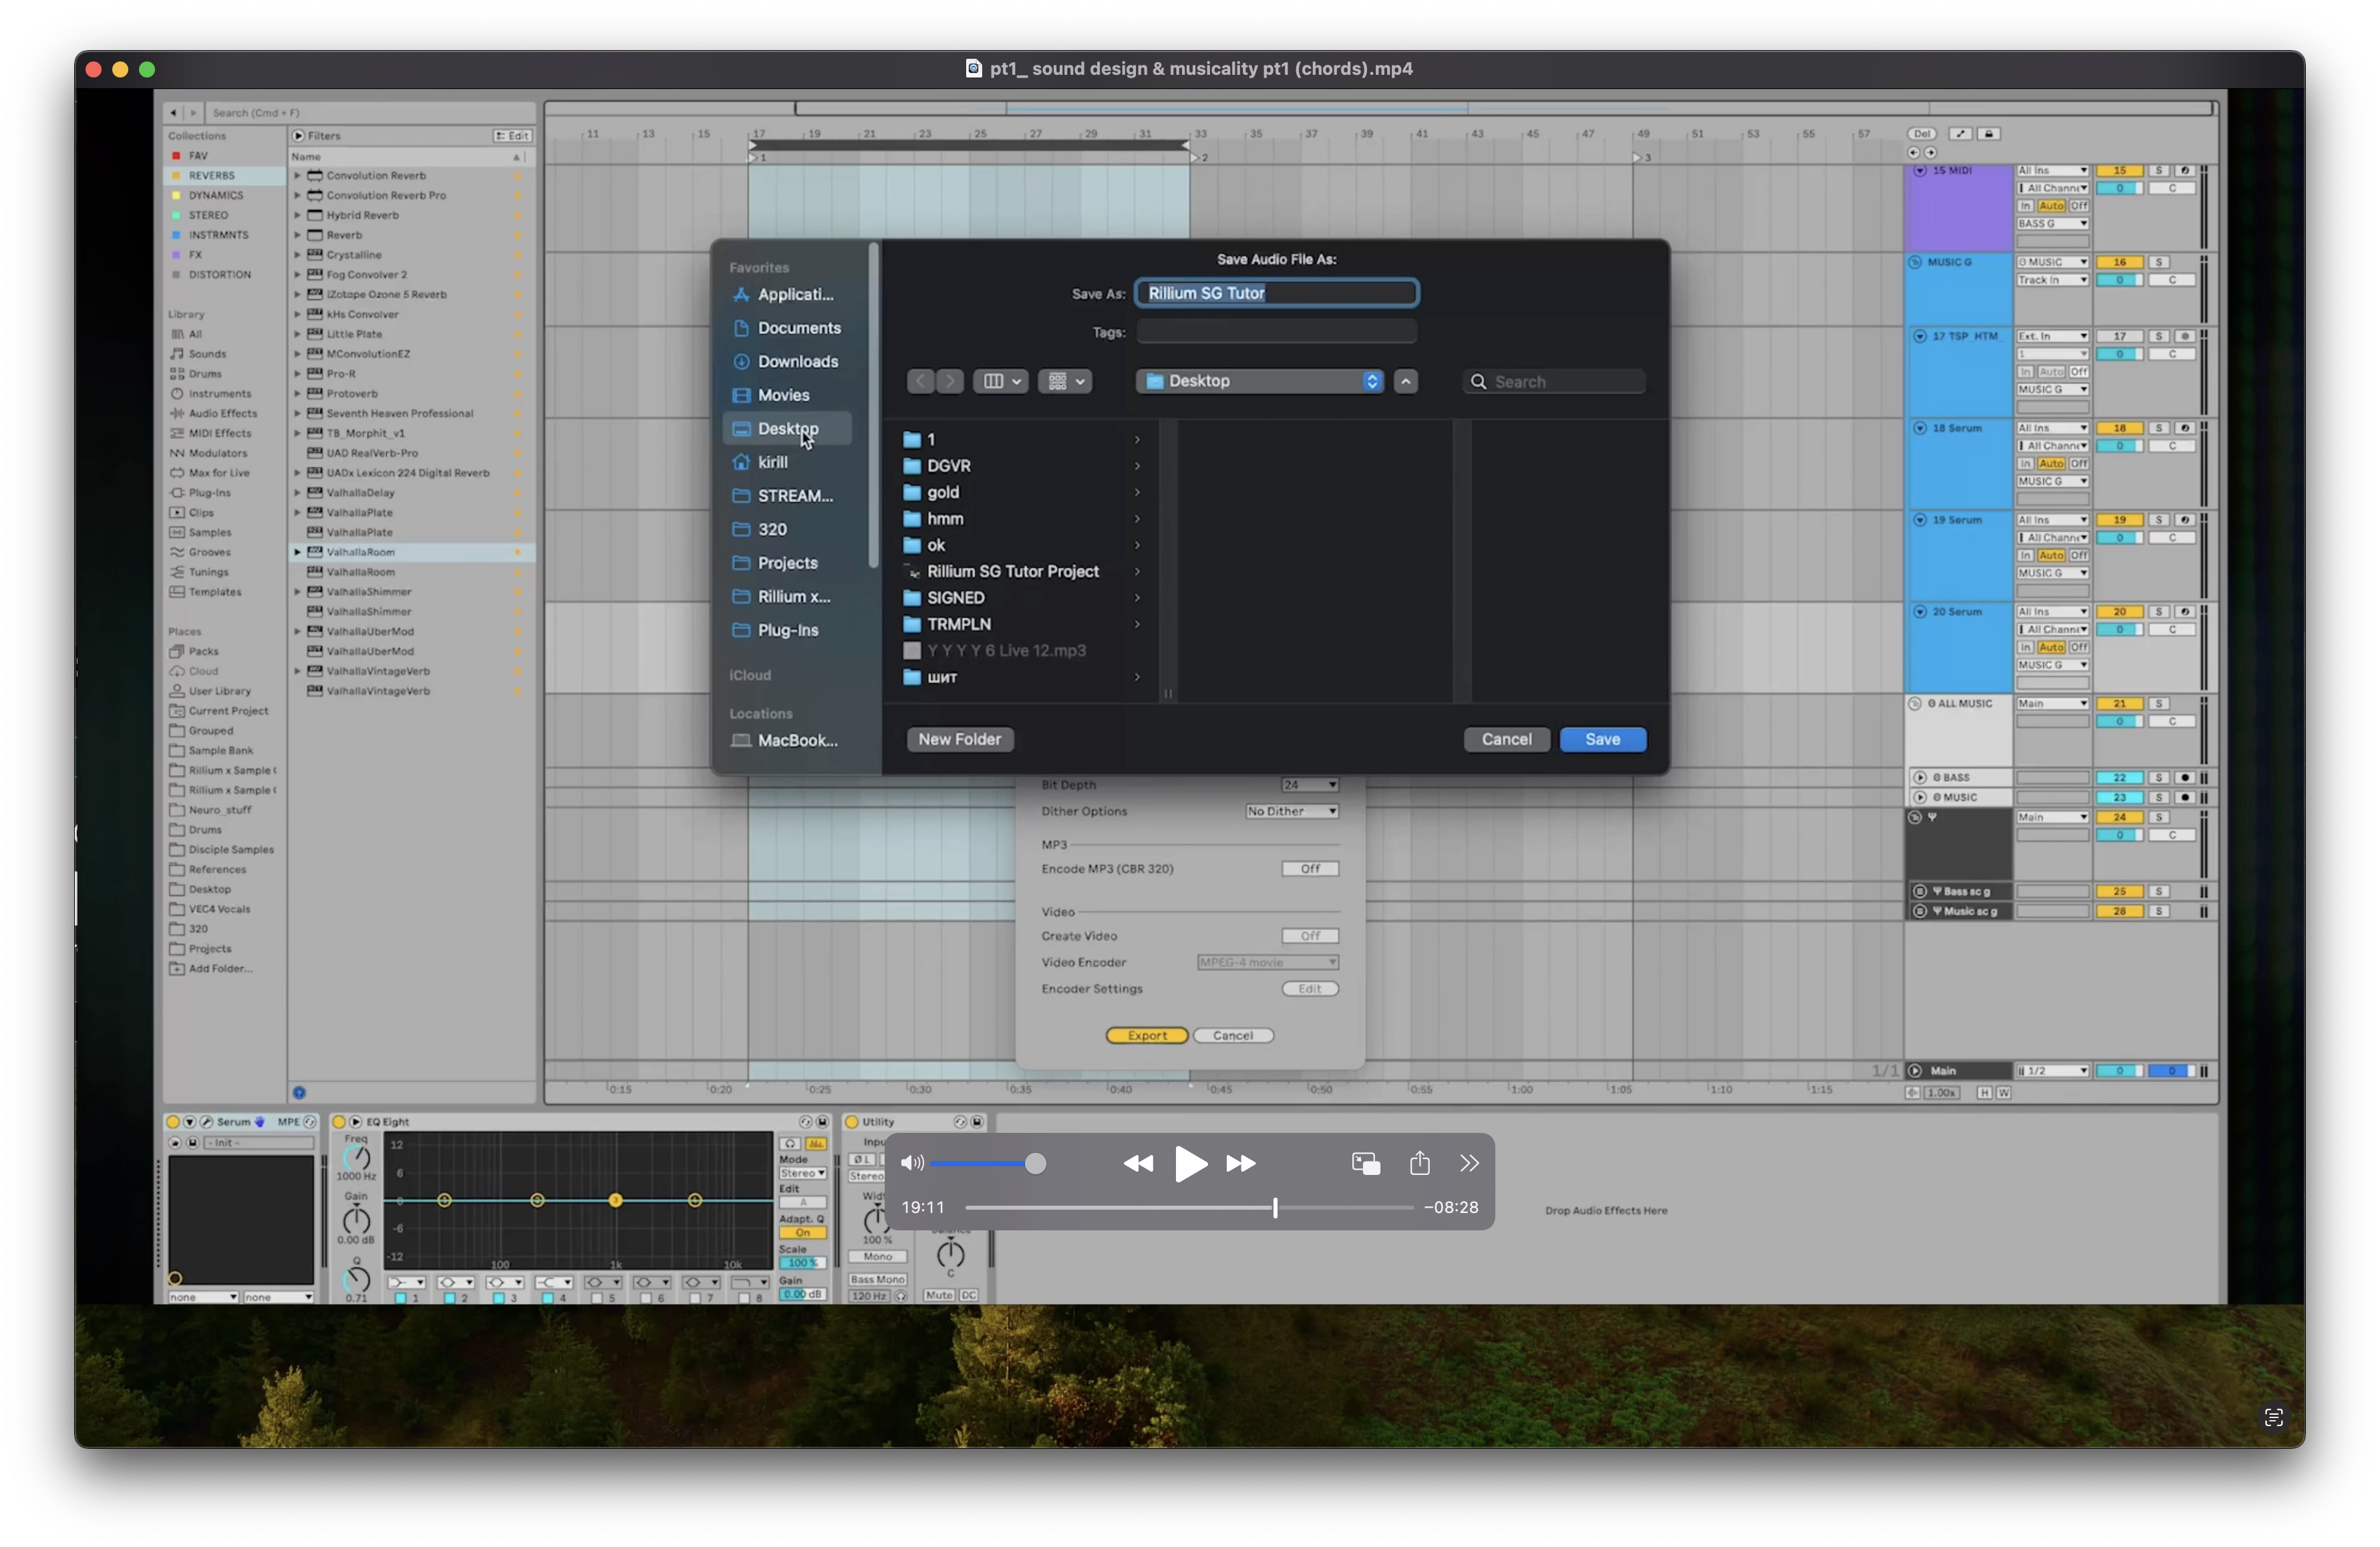Click the Encoder Settings Edit button
Image resolution: width=2380 pixels, height=1547 pixels.
pos(1310,988)
